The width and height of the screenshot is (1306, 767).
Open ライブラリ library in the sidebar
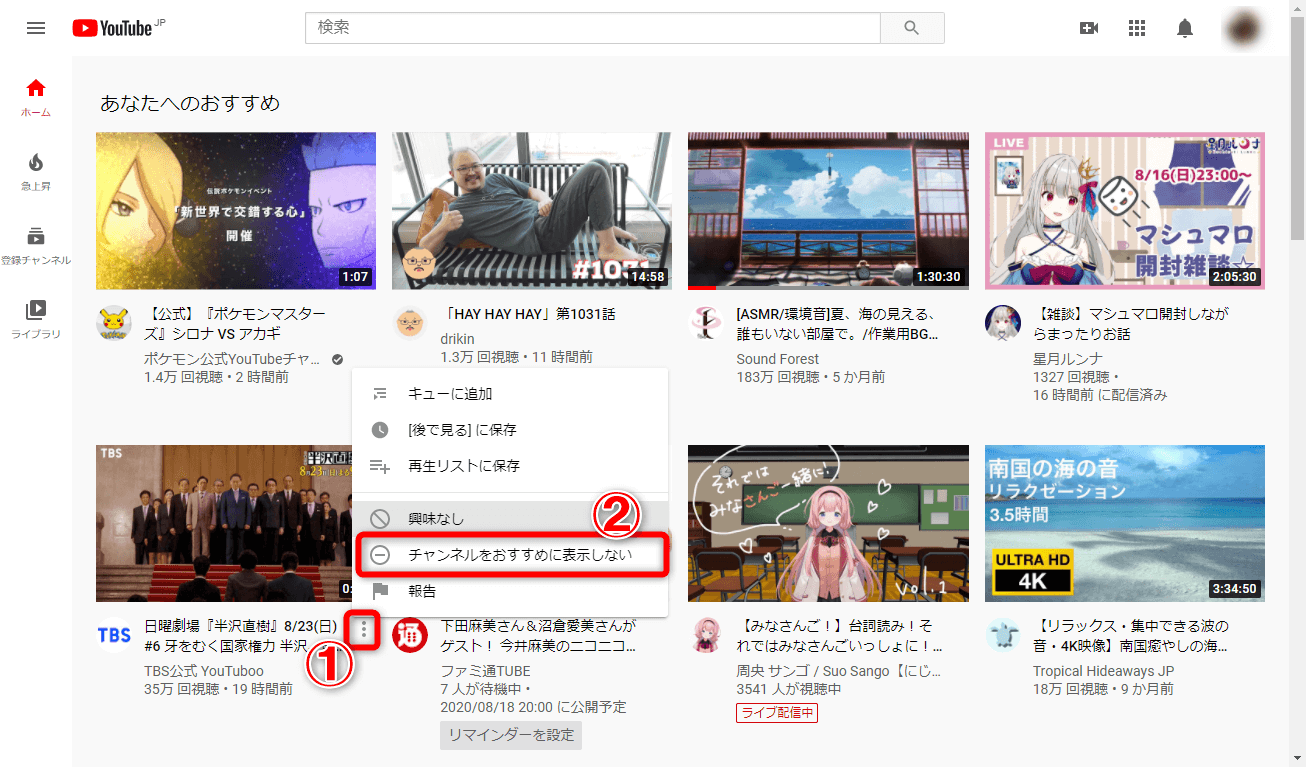point(36,320)
